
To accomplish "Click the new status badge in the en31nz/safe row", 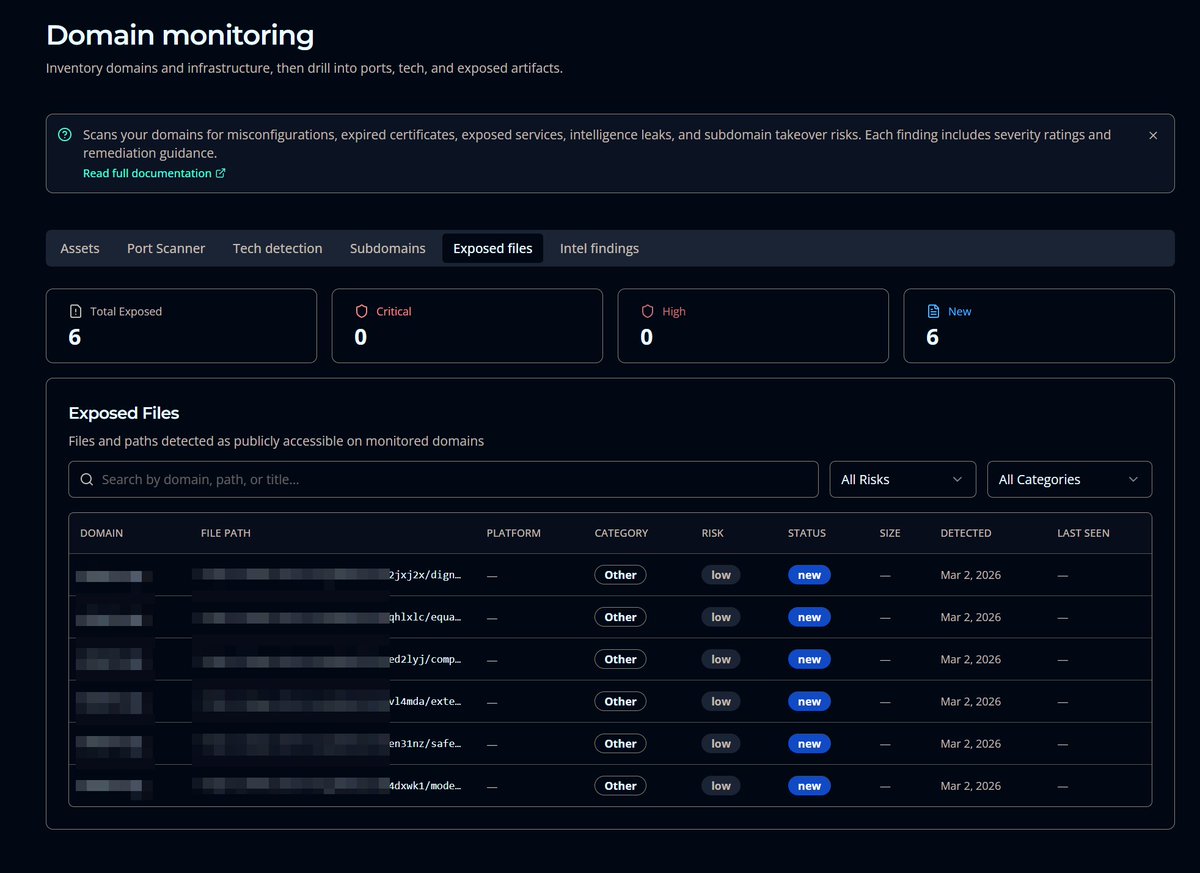I will tap(809, 743).
